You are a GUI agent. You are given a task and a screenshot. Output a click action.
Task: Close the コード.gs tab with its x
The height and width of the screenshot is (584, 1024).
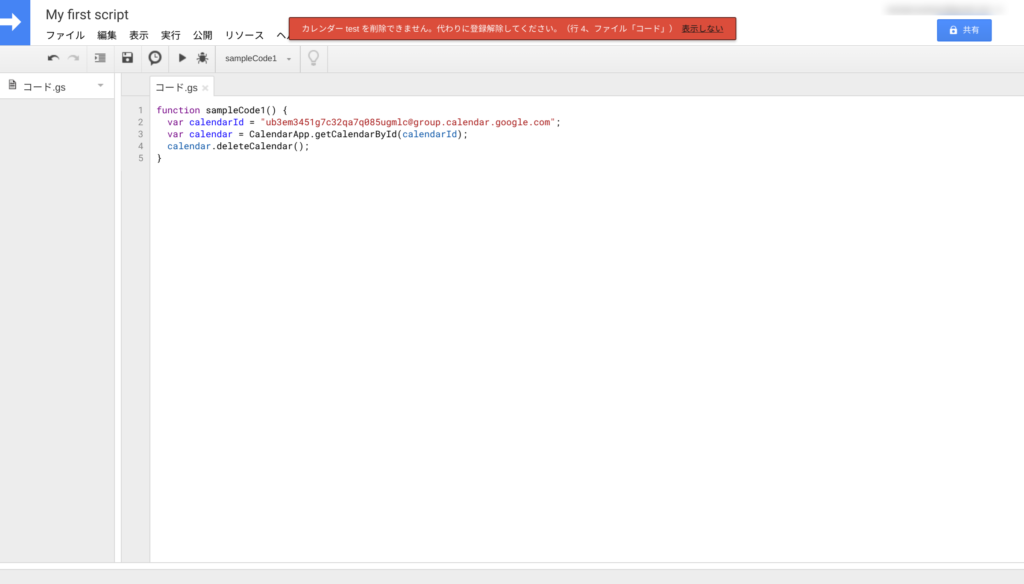point(205,87)
